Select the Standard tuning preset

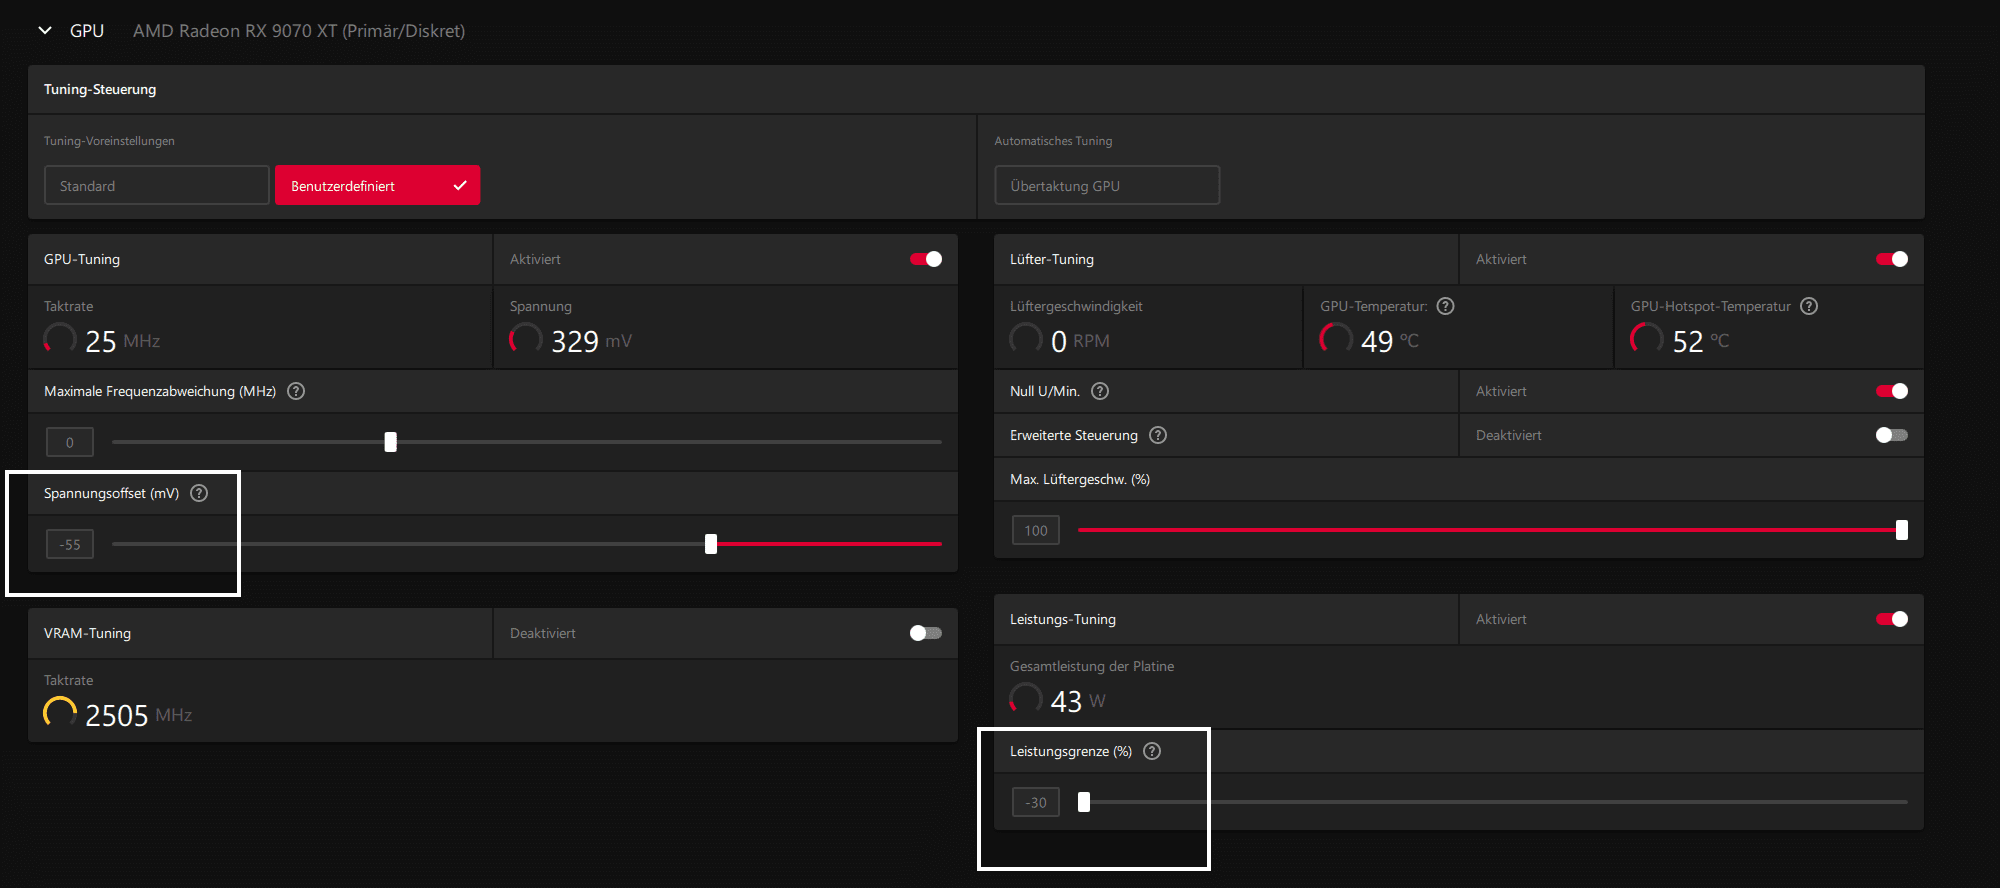tap(157, 185)
